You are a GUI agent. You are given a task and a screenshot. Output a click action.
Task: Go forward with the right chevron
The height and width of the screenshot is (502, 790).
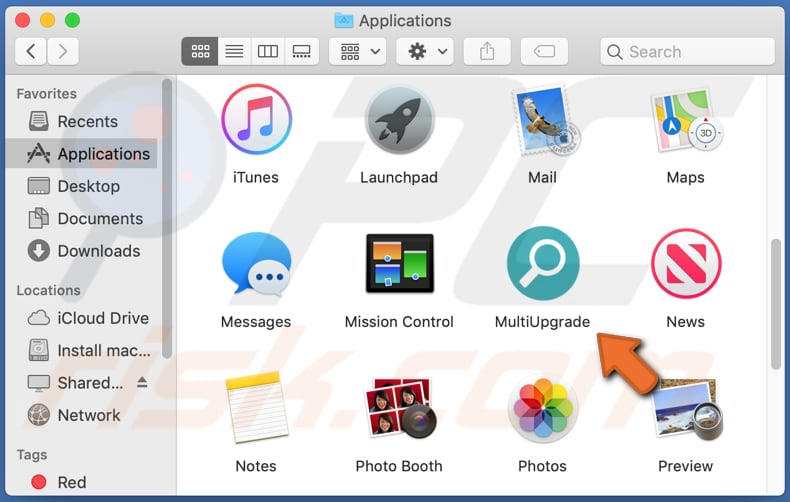(x=63, y=51)
